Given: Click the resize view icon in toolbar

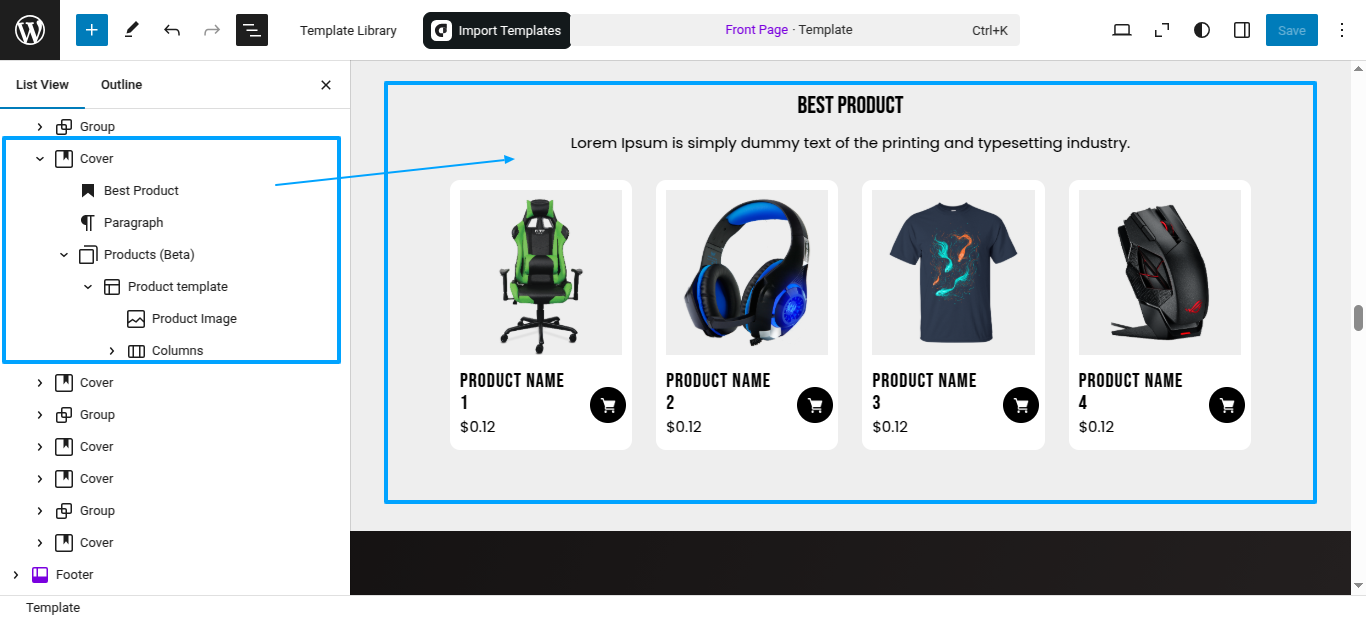Looking at the screenshot, I should pyautogui.click(x=1162, y=30).
